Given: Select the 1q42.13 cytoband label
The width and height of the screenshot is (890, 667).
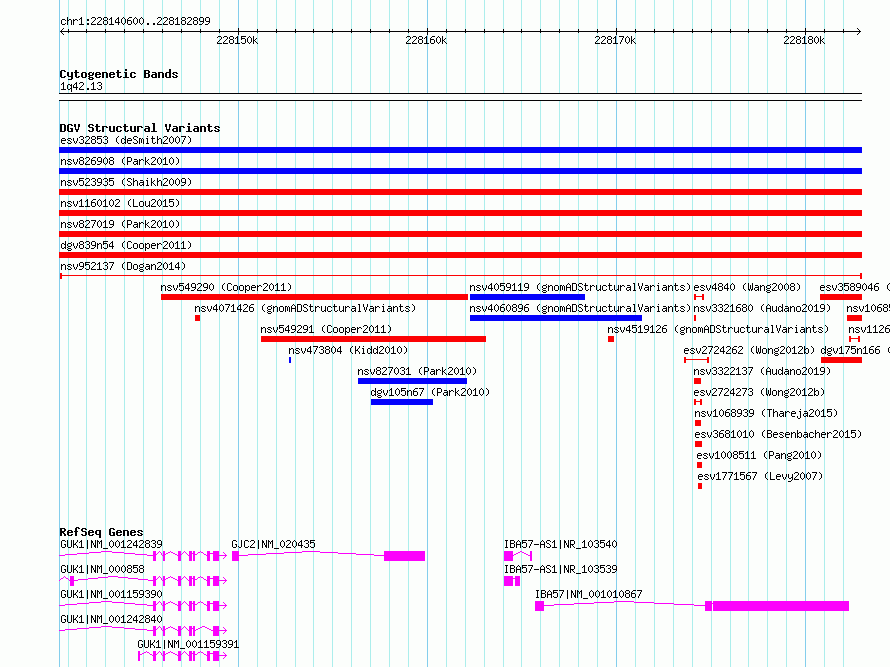Looking at the screenshot, I should 81,86.
